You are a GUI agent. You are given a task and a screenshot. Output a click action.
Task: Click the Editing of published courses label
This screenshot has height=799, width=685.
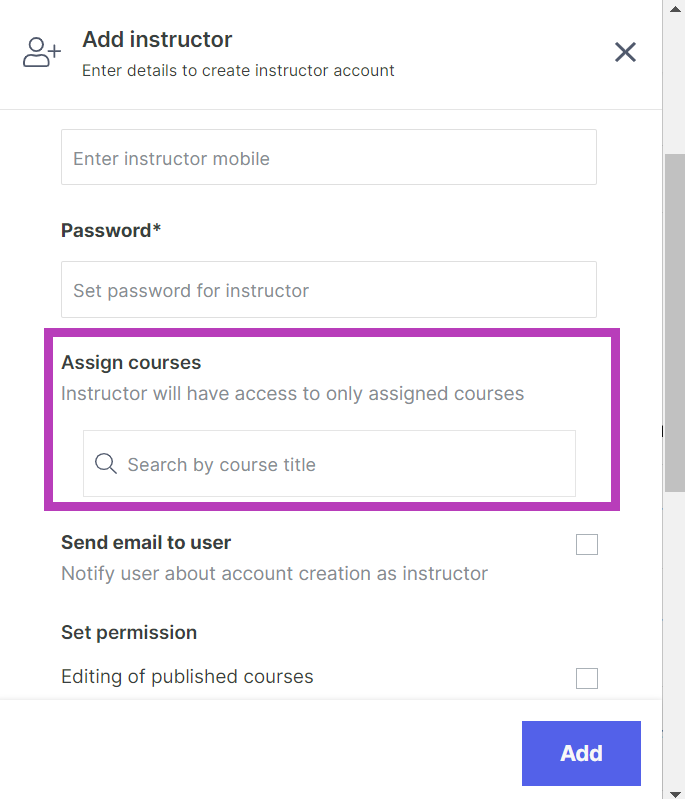(x=187, y=677)
